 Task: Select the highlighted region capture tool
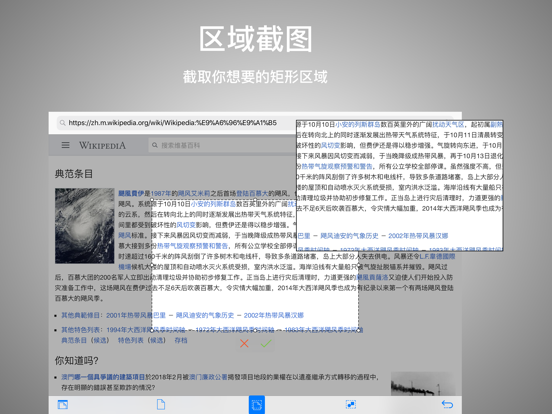[257, 405]
